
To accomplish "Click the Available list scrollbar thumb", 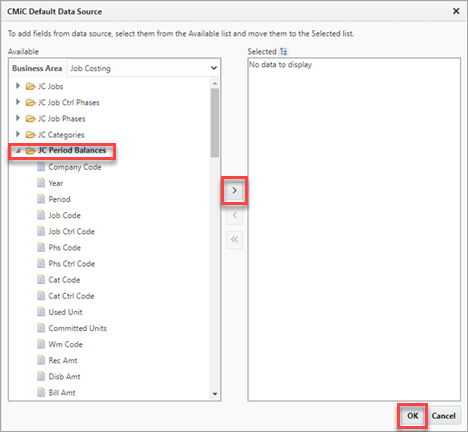I will [215, 123].
